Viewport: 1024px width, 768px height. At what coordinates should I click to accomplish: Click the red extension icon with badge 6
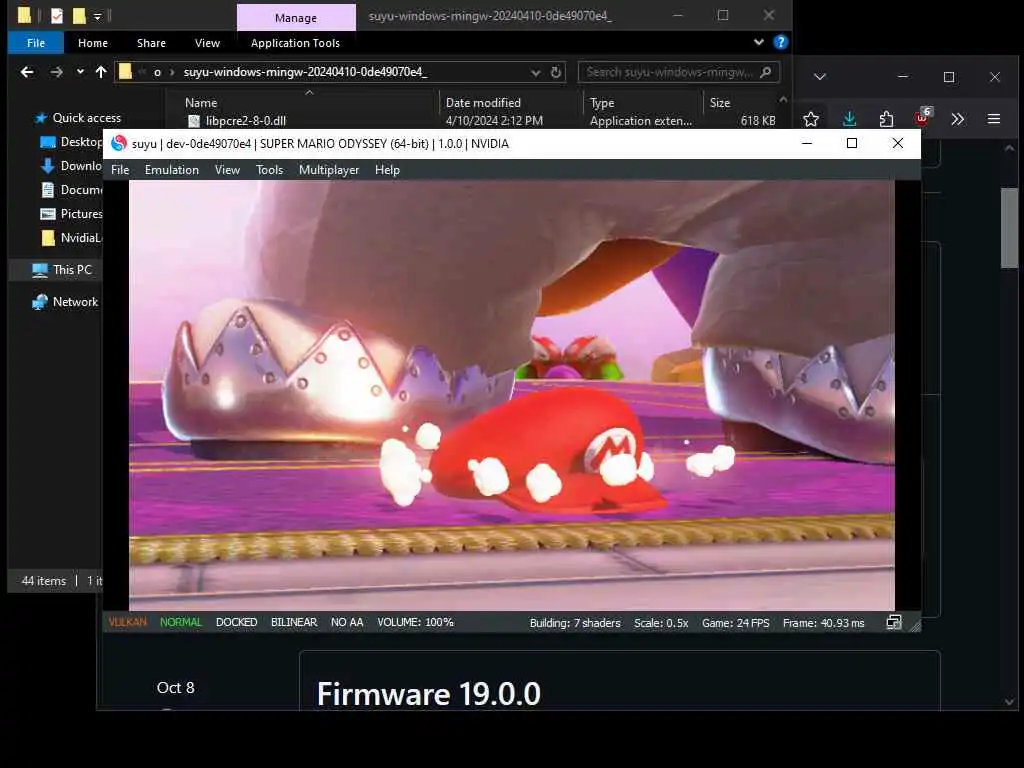click(922, 118)
